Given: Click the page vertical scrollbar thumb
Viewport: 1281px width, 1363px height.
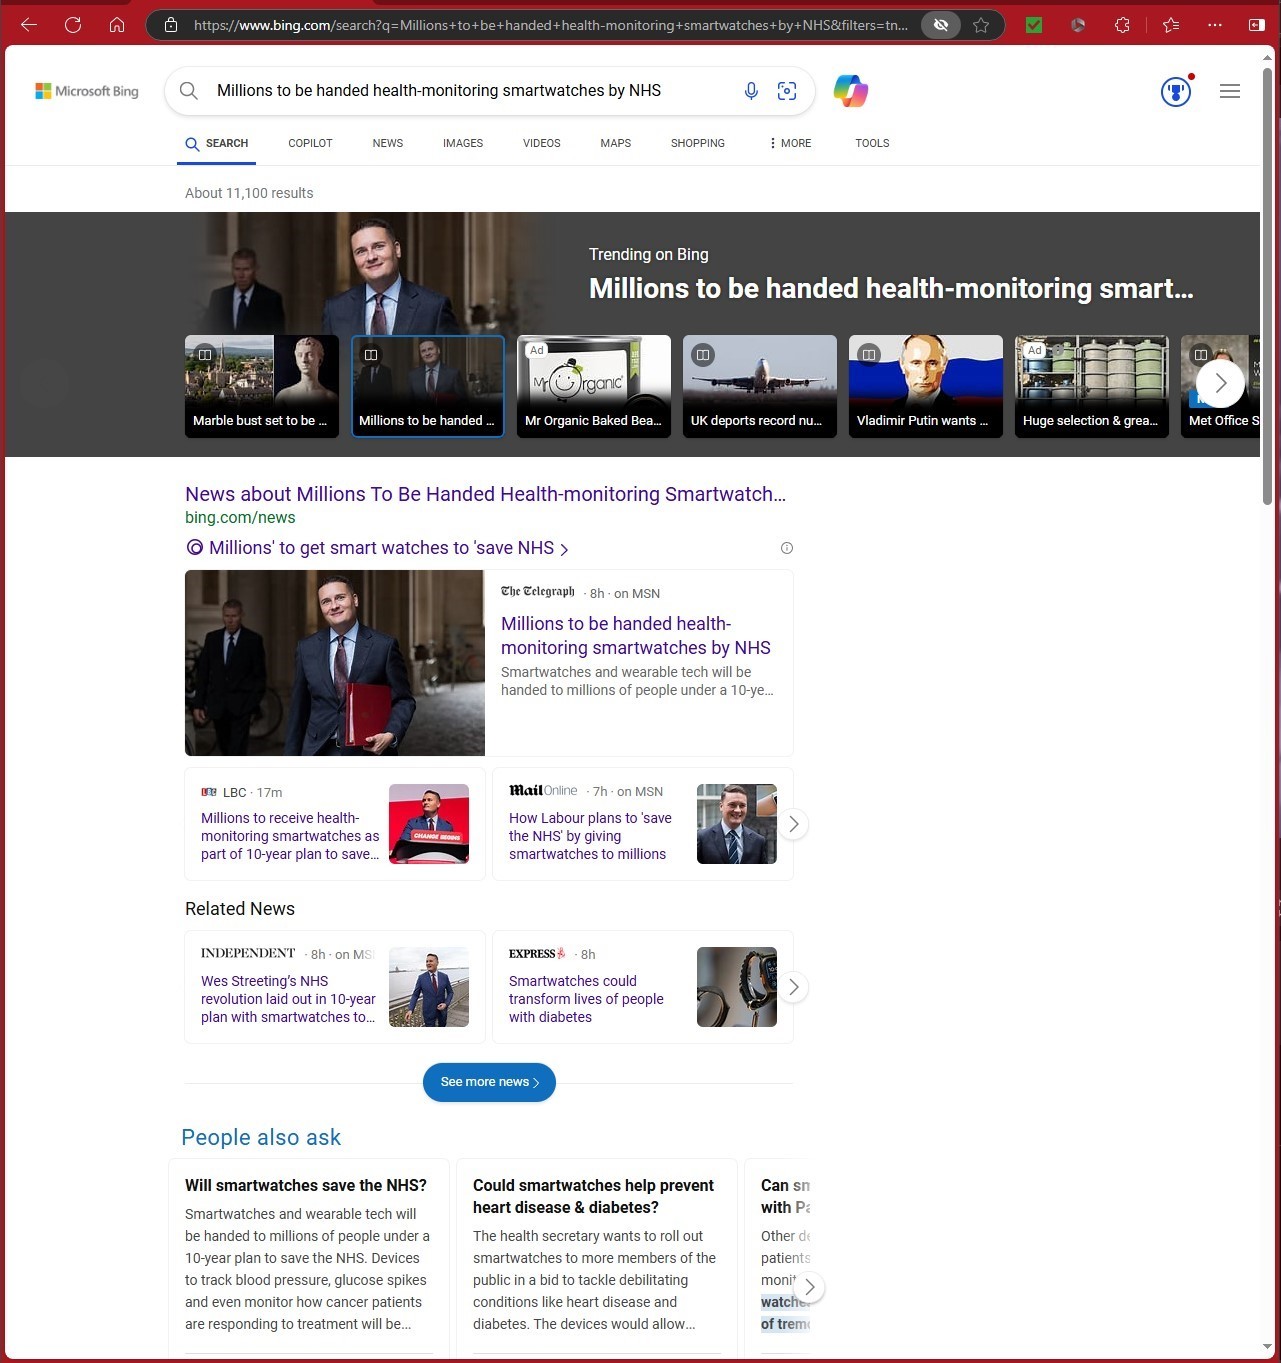Looking at the screenshot, I should [1268, 285].
